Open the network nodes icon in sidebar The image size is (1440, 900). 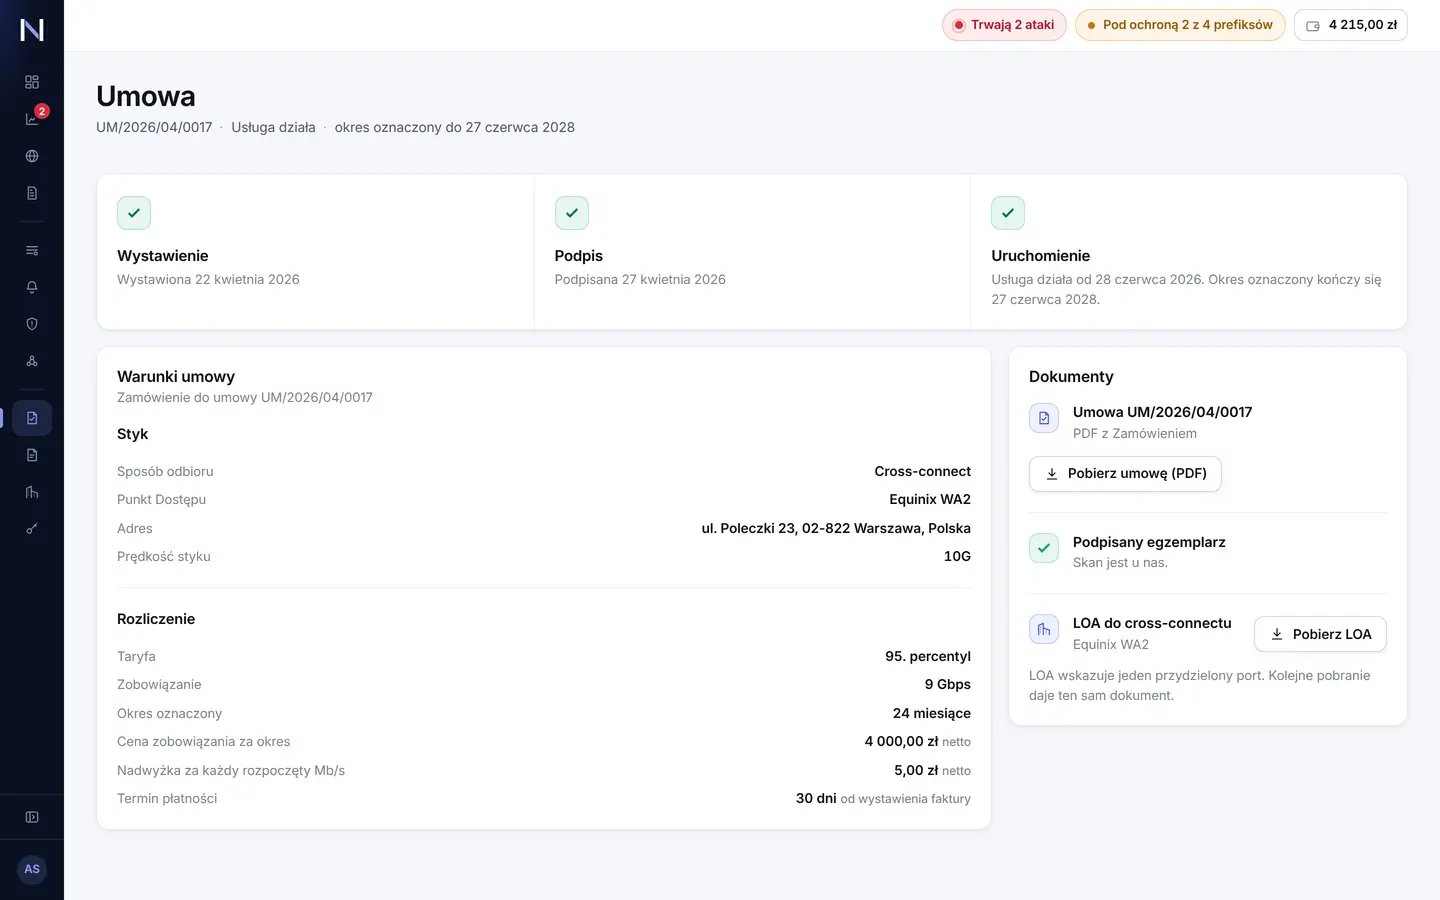(x=32, y=361)
